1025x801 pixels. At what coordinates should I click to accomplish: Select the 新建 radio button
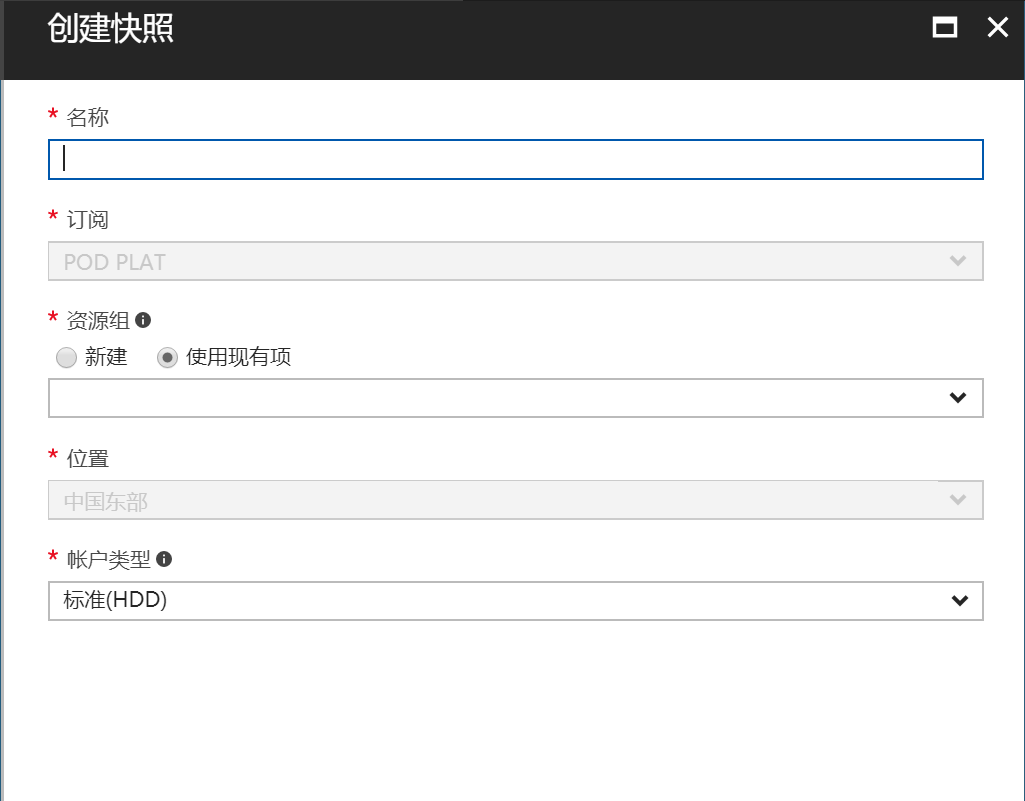coord(66,358)
